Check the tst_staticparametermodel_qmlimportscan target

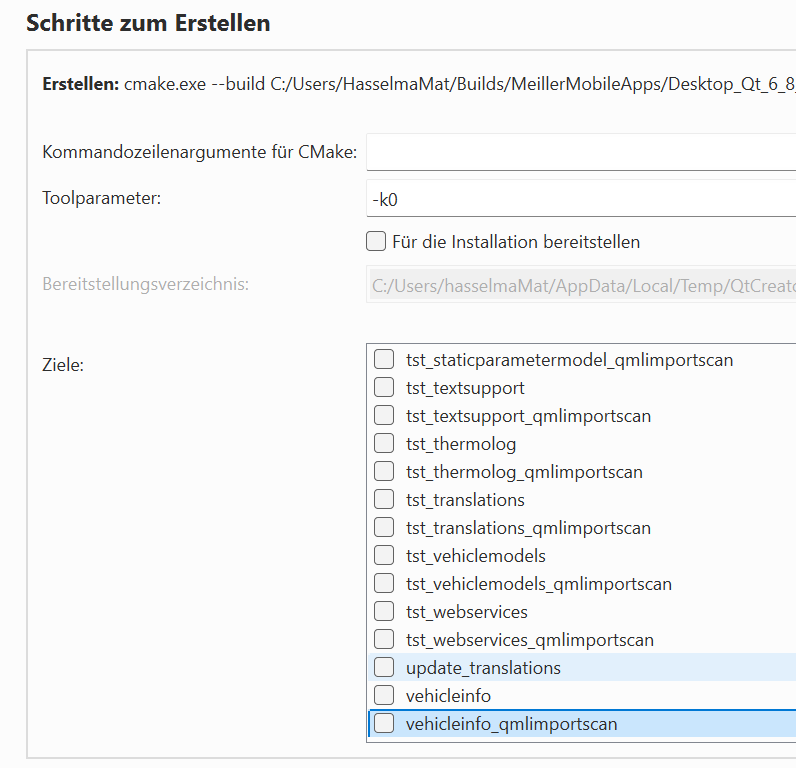click(x=384, y=359)
